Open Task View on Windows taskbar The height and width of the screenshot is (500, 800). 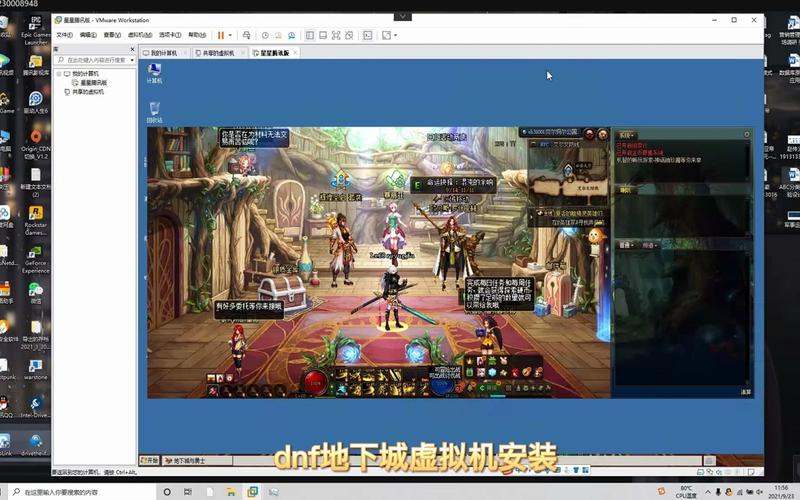point(188,492)
